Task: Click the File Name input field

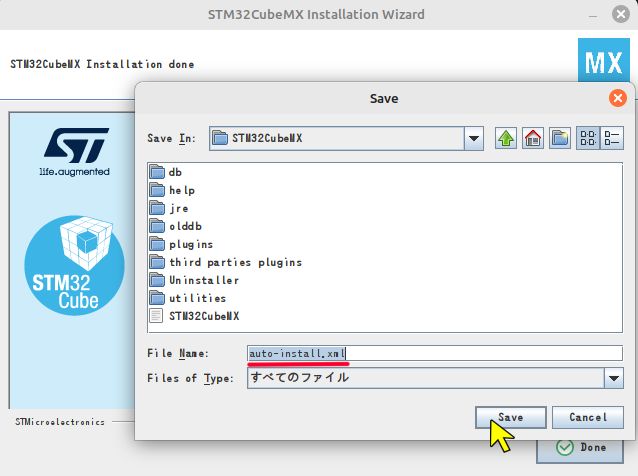Action: point(435,353)
